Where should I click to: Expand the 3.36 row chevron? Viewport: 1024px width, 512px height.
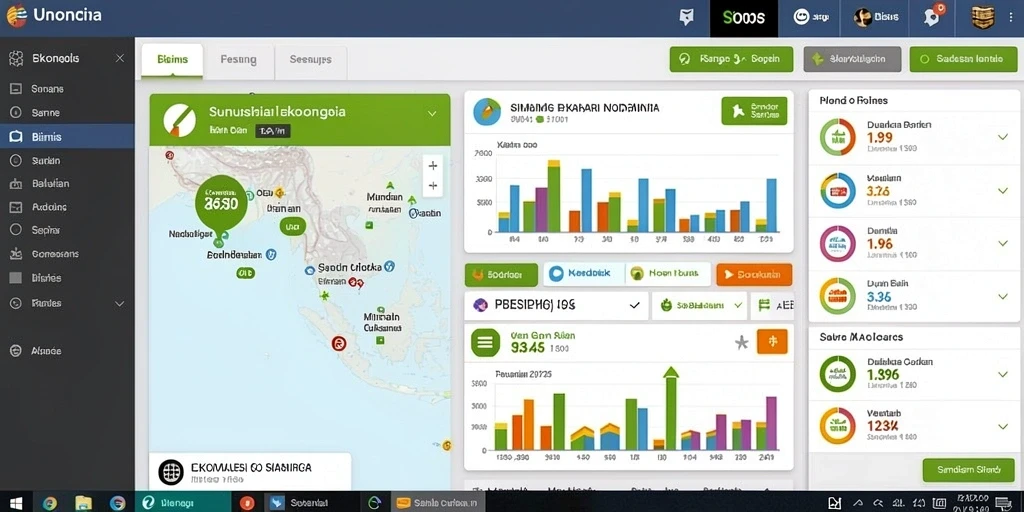coord(1003,296)
